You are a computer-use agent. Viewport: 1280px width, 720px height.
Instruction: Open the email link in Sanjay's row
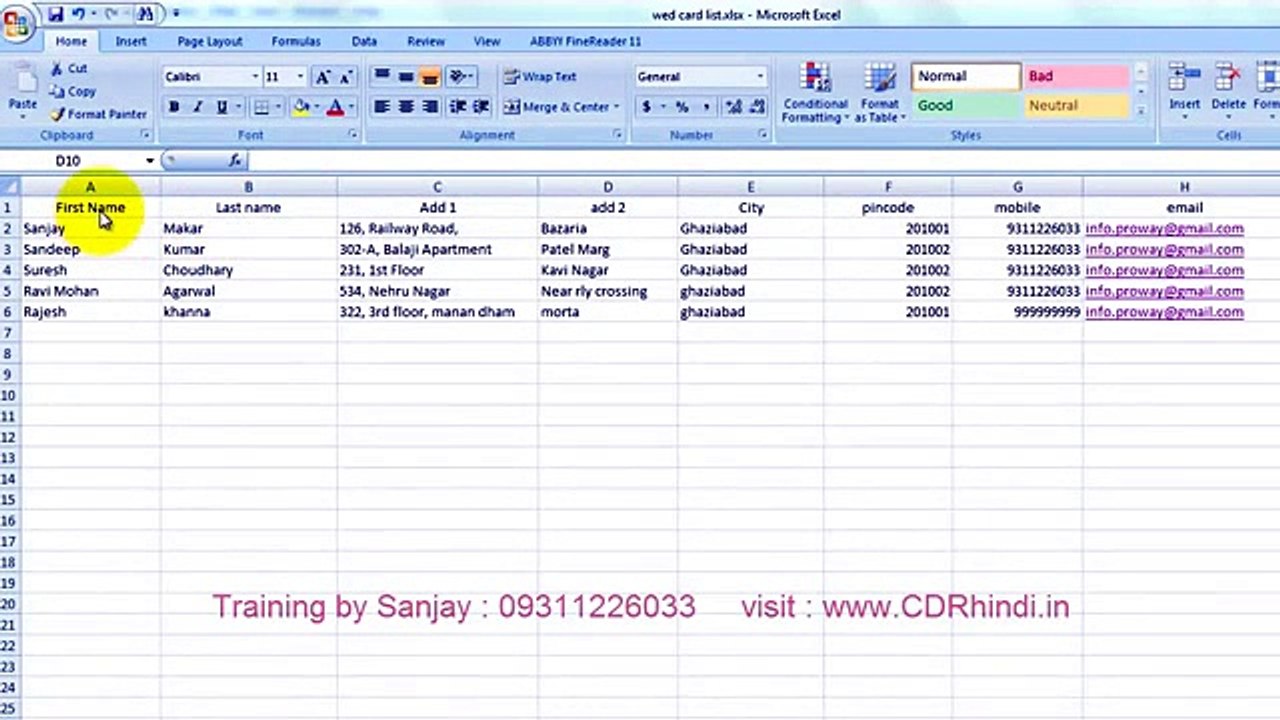[1164, 228]
